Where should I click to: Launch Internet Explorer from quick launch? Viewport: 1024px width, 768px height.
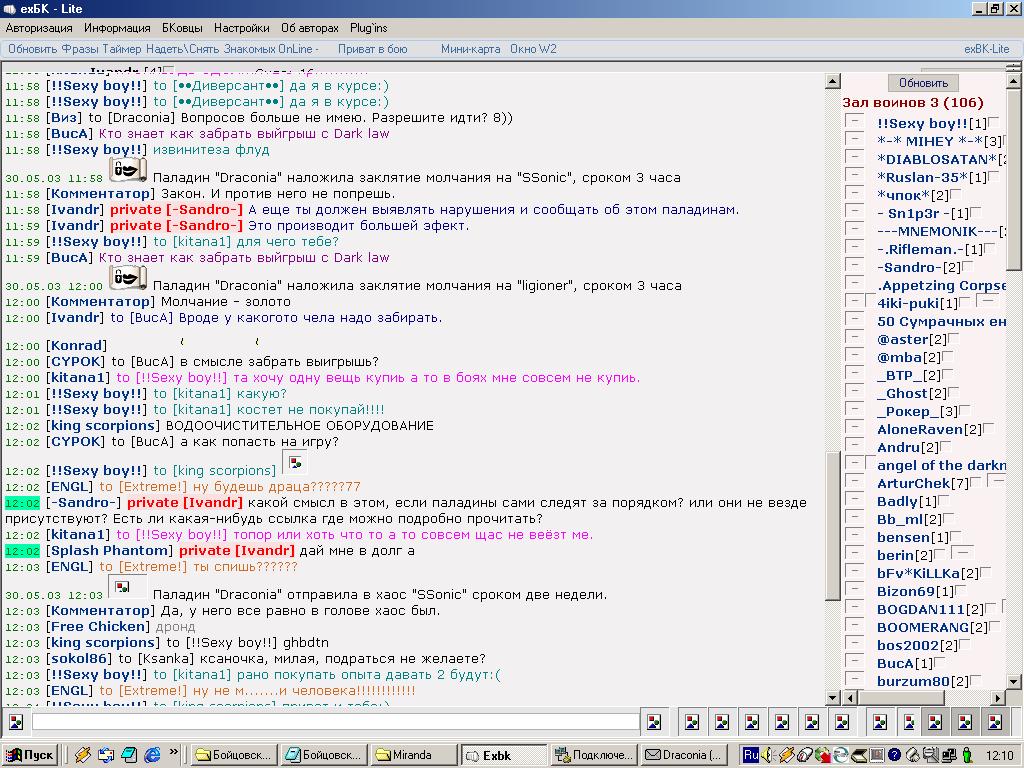[x=152, y=755]
